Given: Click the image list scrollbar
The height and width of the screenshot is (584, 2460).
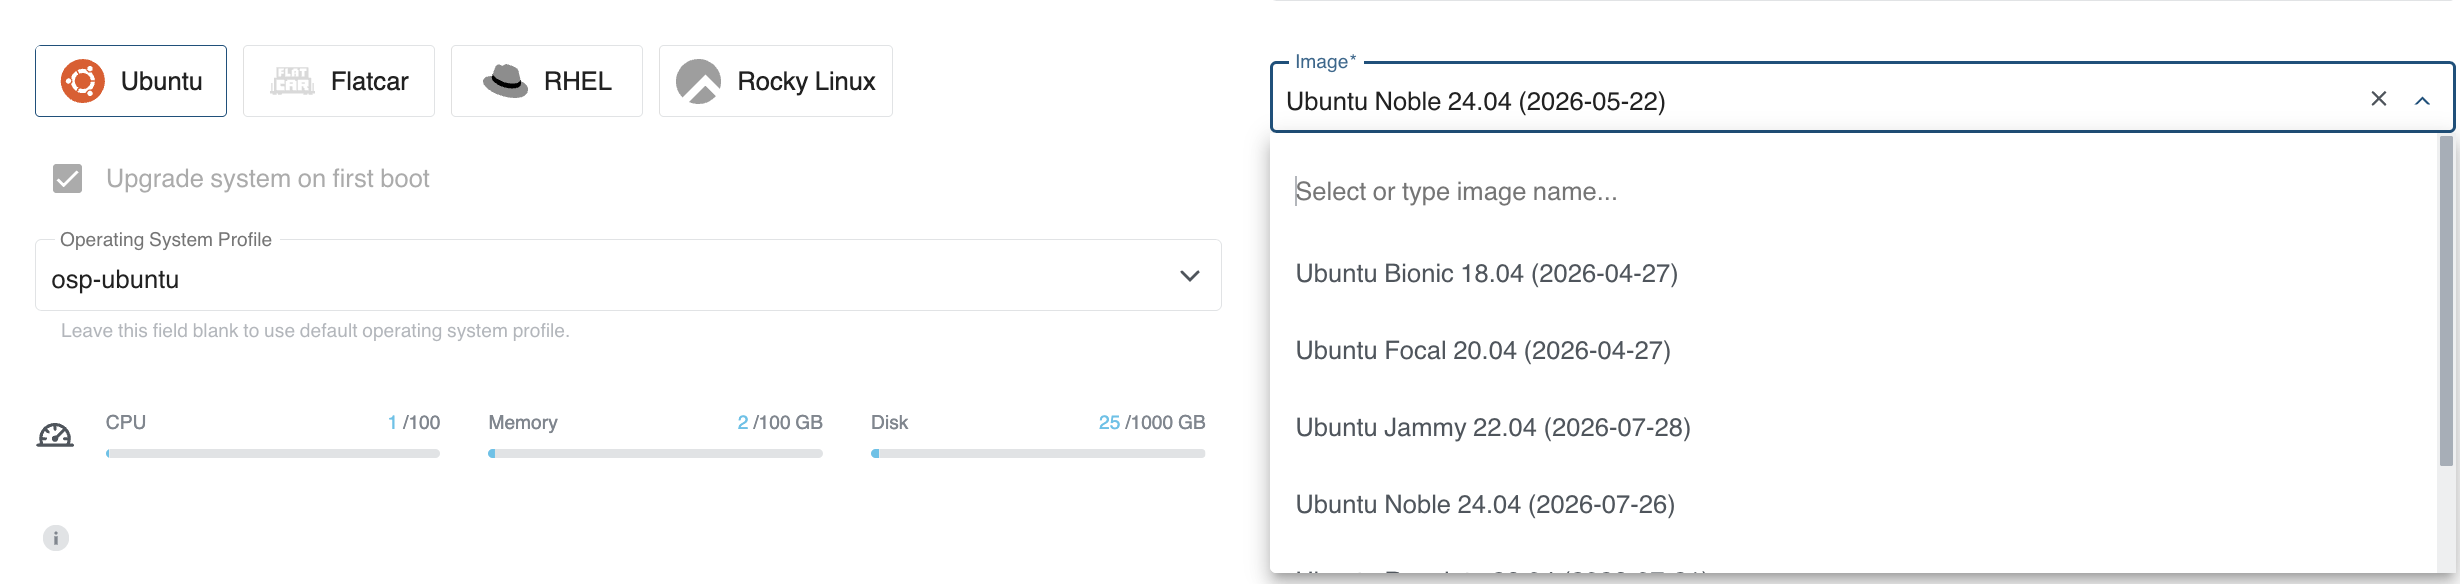Looking at the screenshot, I should [2446, 300].
